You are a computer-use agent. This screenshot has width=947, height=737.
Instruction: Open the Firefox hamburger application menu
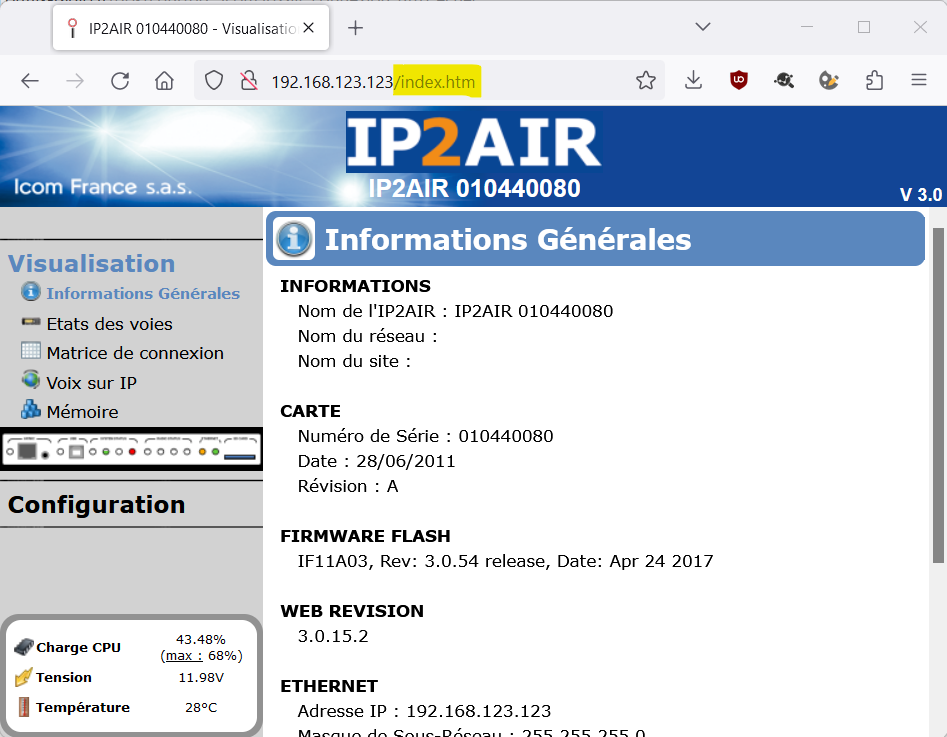pos(919,81)
